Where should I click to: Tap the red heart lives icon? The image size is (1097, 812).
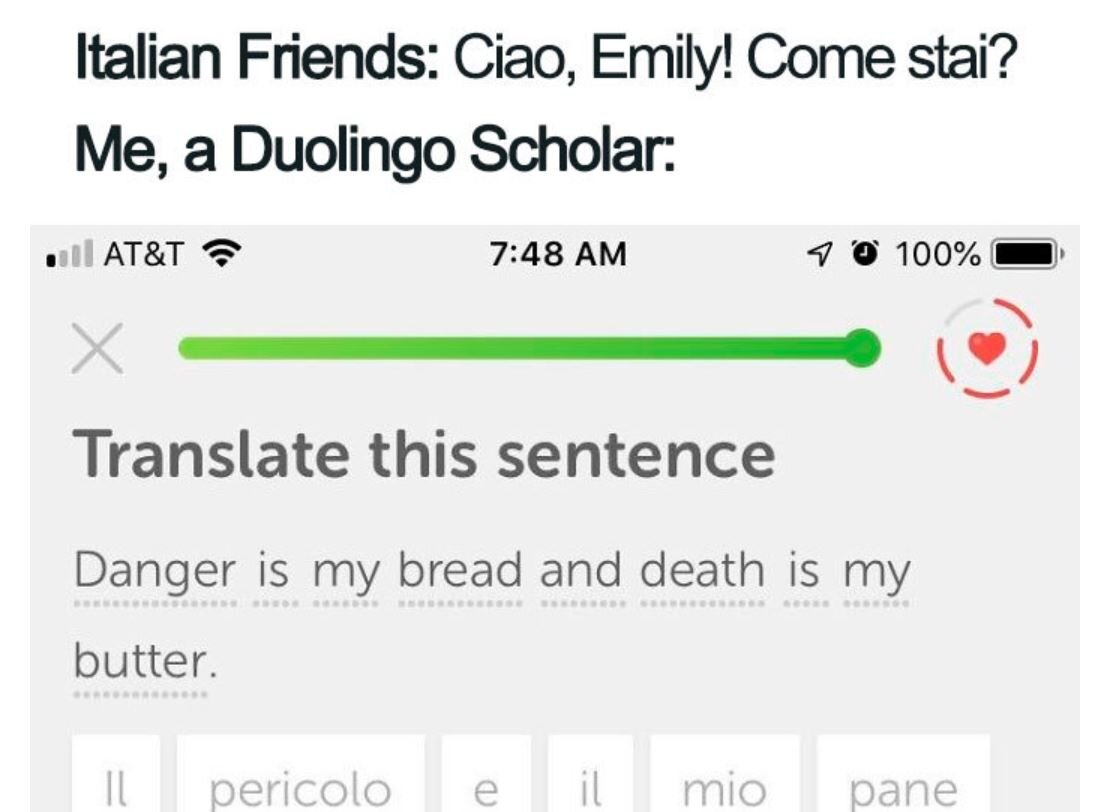click(989, 349)
